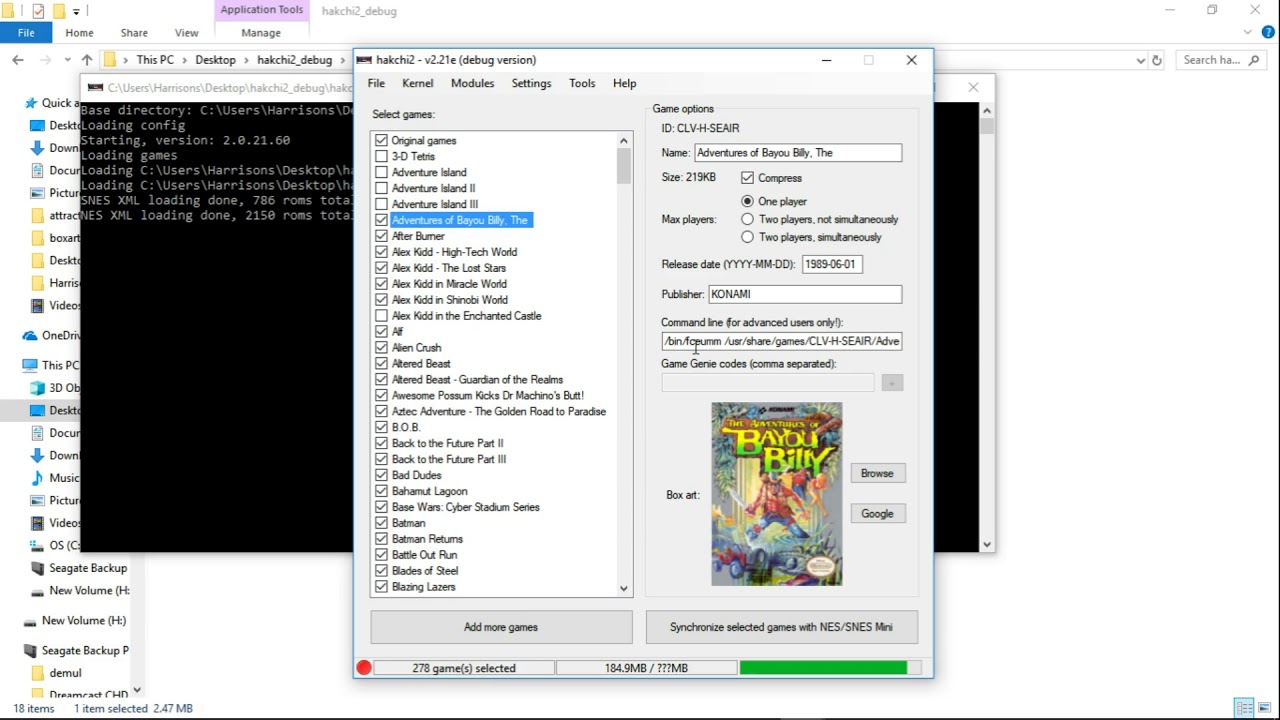Check the 3-D Tetris game
The image size is (1280, 720).
click(x=381, y=157)
